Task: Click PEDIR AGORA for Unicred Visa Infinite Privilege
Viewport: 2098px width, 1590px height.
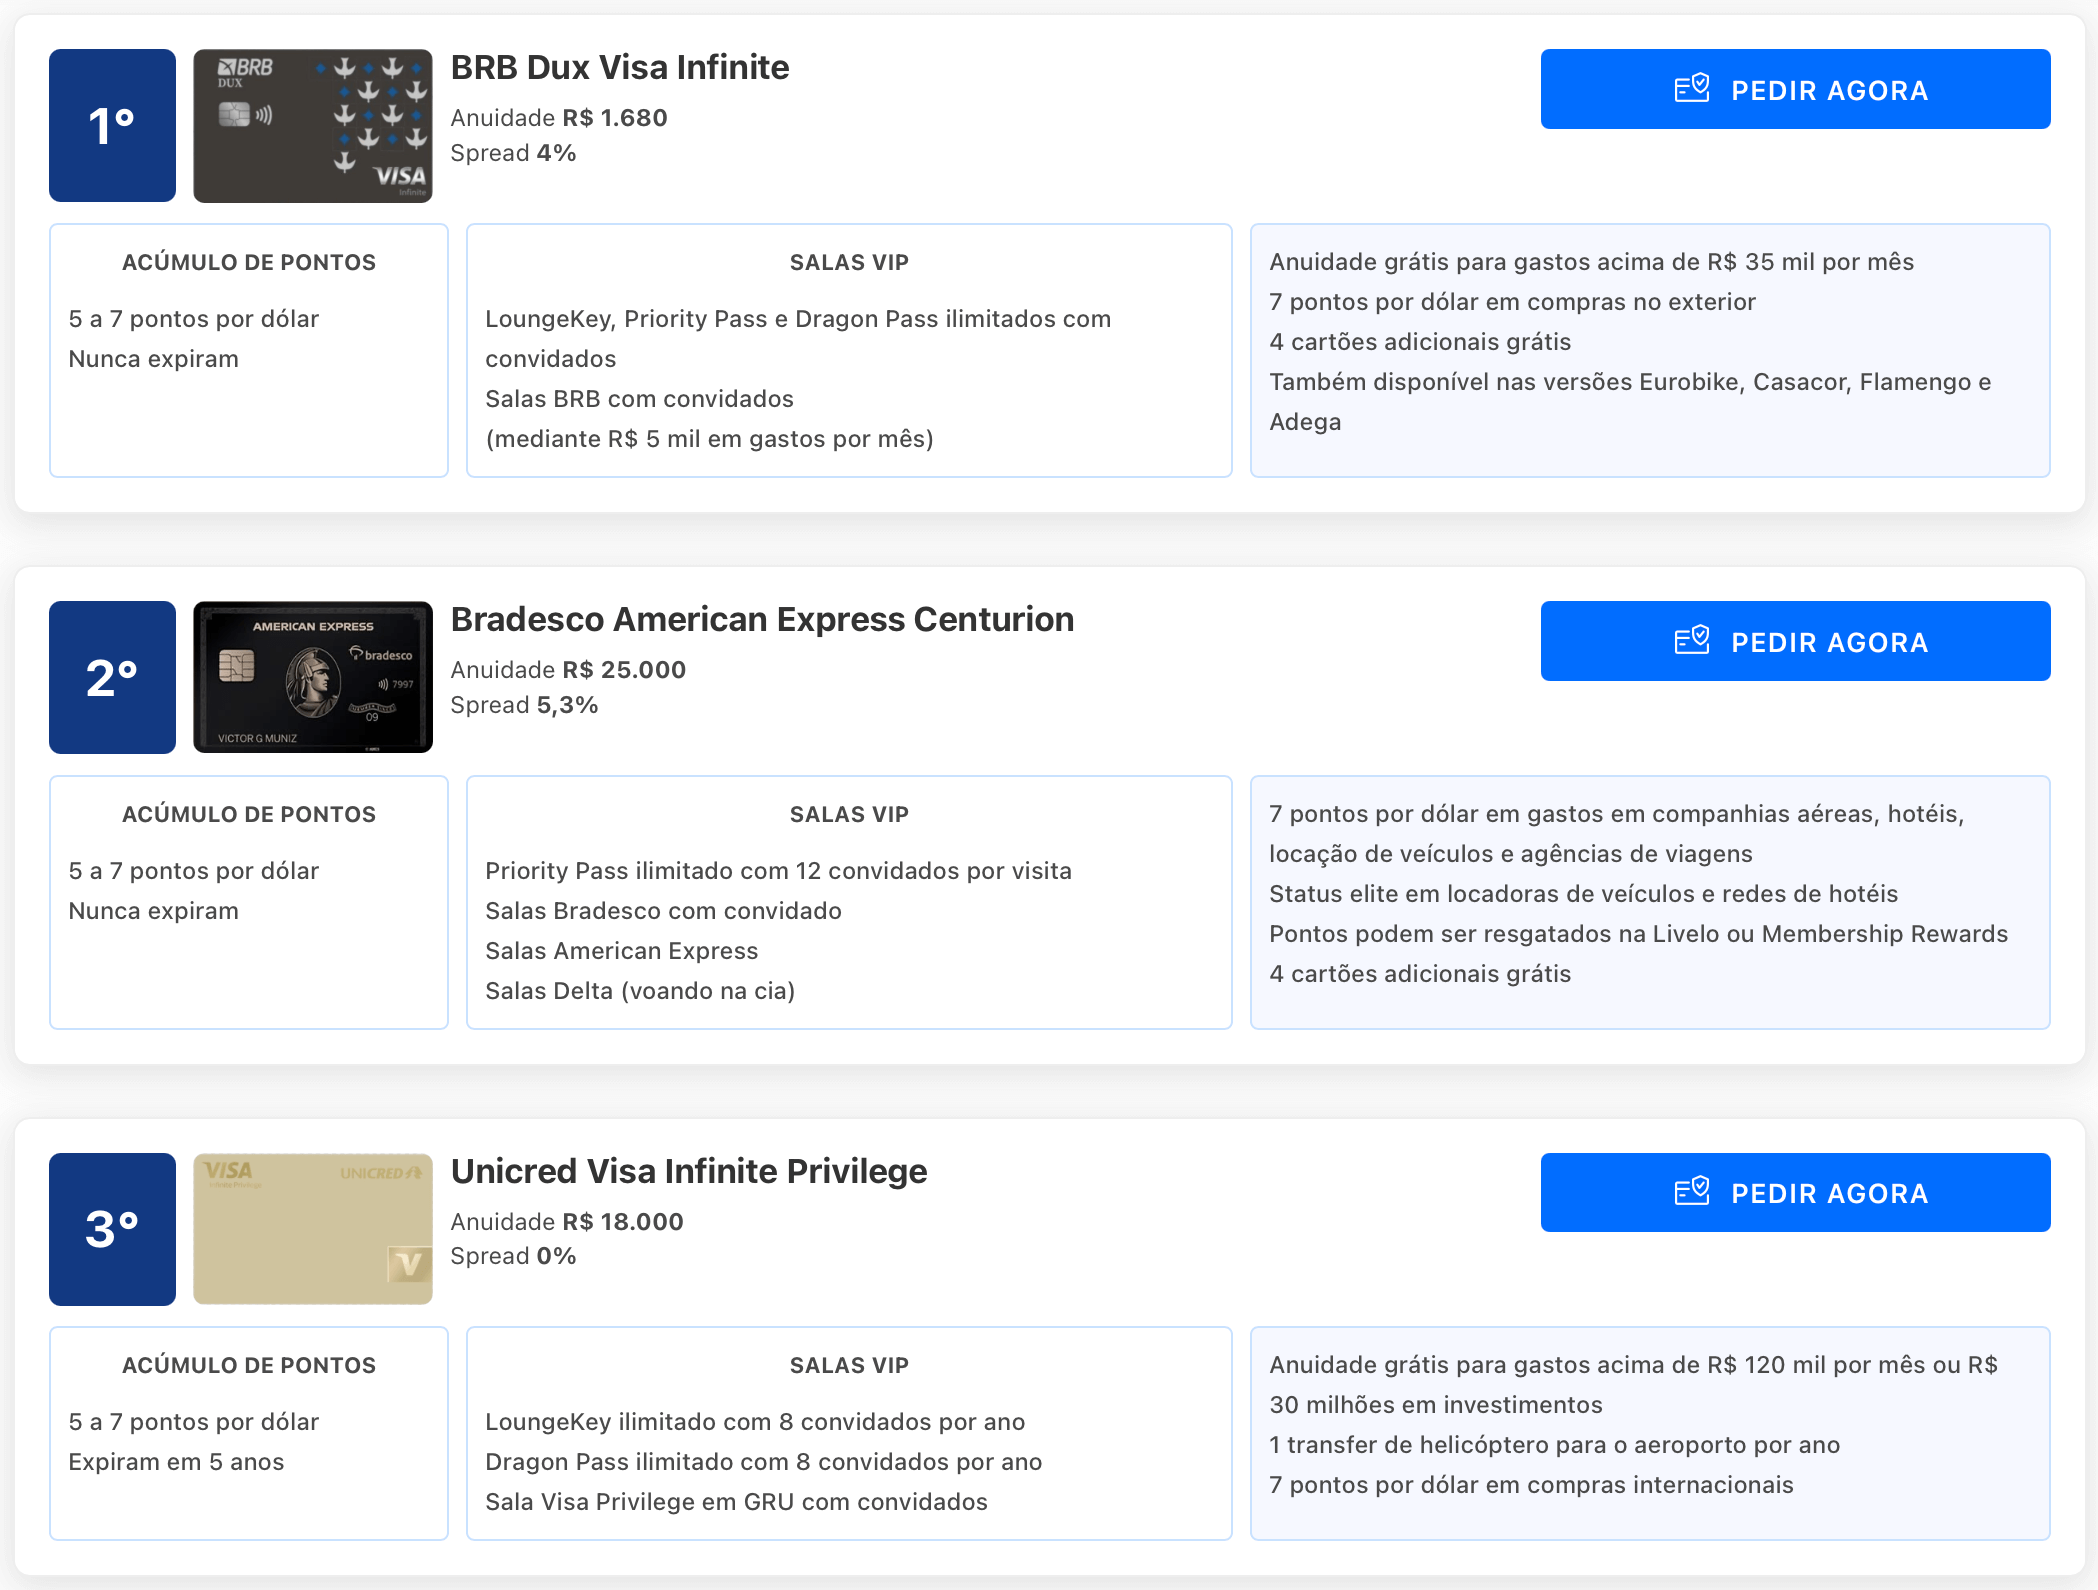Action: (1795, 1192)
